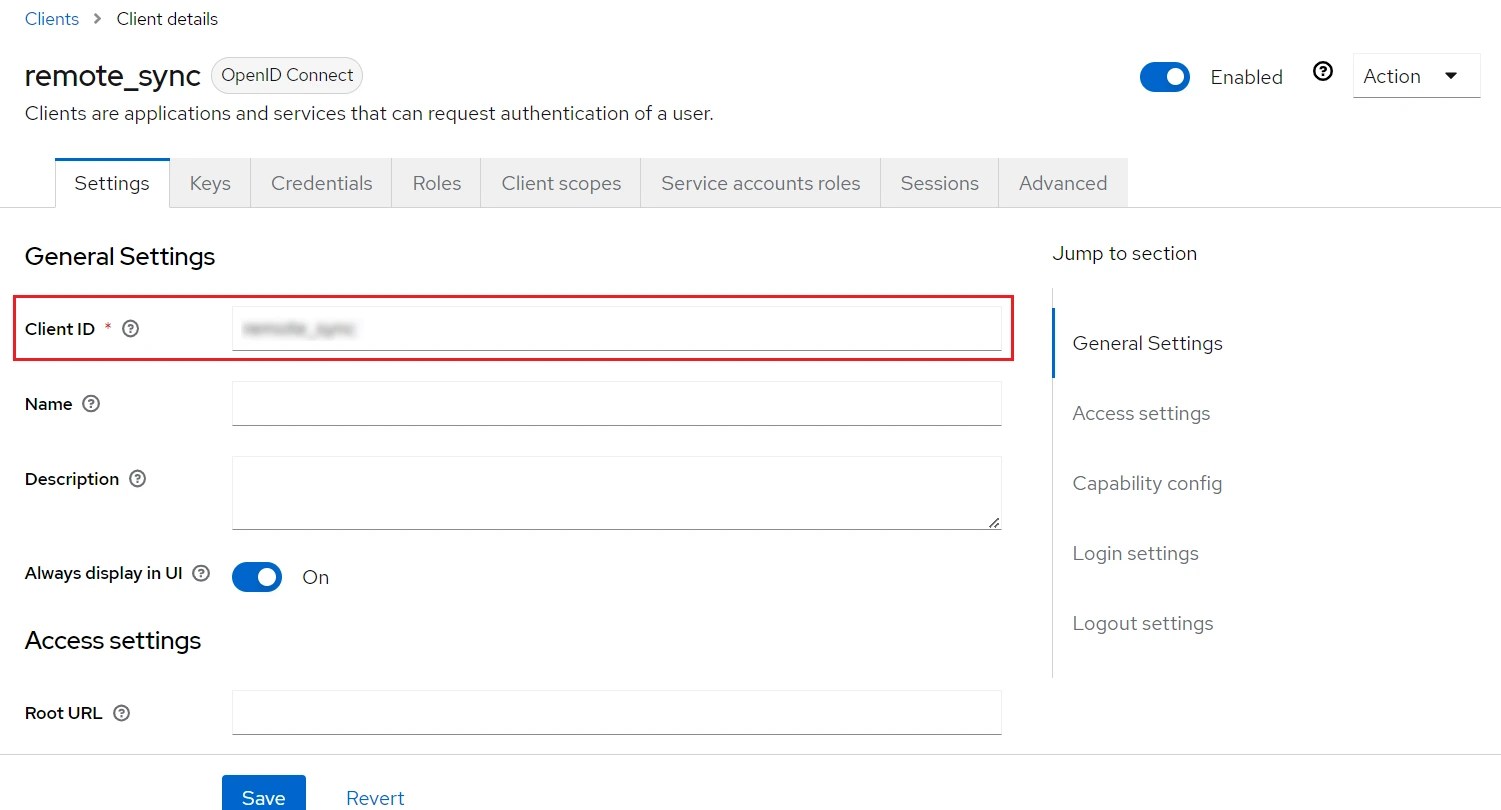Select the Service accounts roles tab
The image size is (1501, 810).
click(x=760, y=183)
